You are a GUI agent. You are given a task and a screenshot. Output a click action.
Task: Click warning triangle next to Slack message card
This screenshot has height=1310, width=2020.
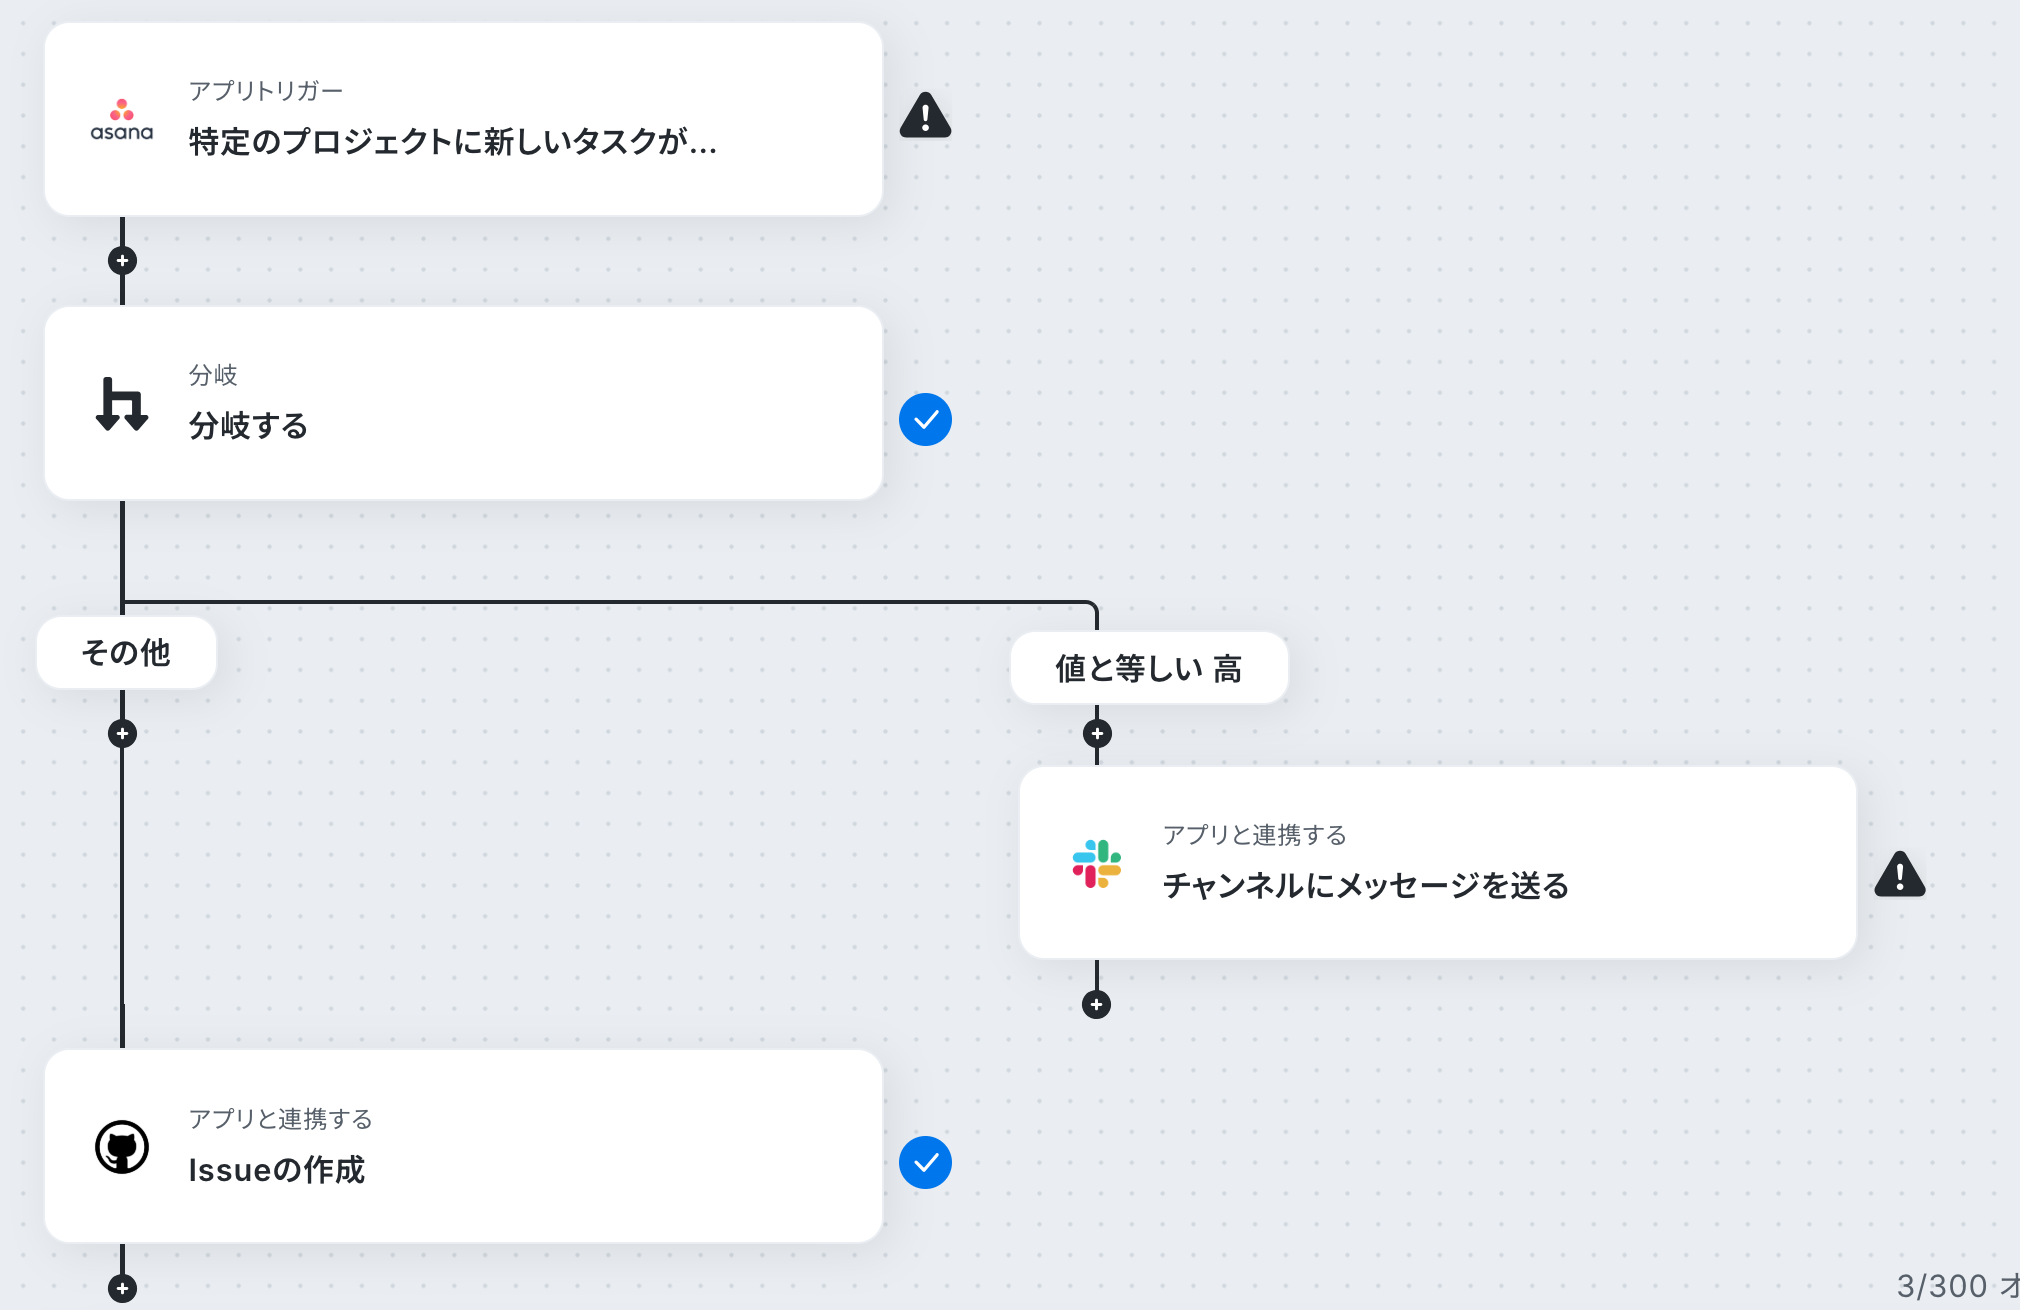tap(1900, 874)
